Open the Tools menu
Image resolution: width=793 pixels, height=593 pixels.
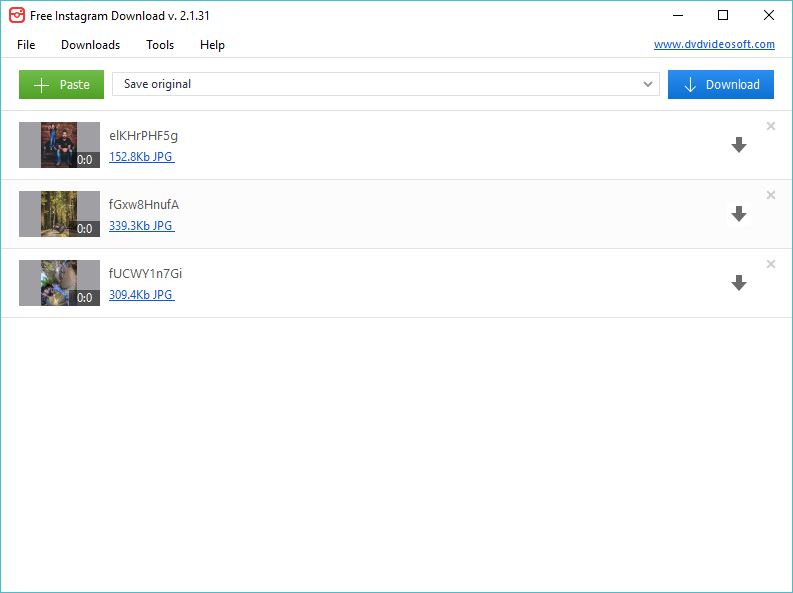coord(160,45)
